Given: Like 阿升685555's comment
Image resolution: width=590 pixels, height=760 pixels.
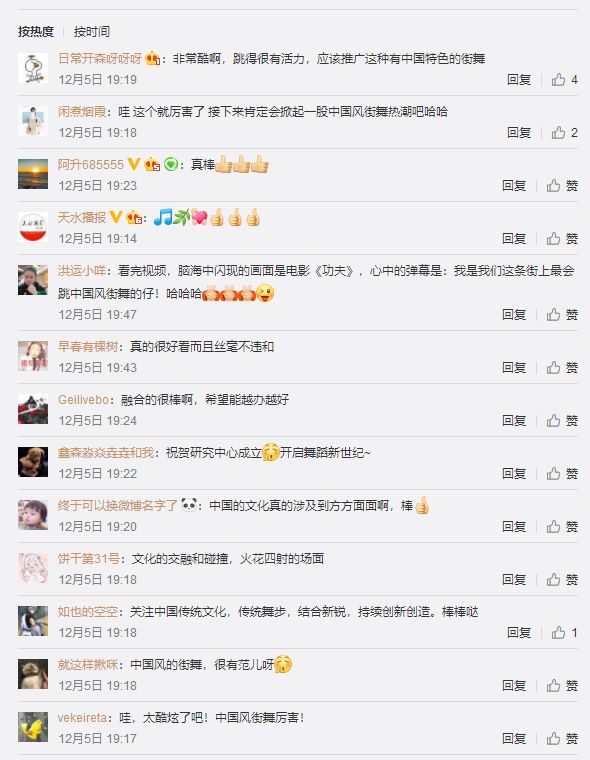Looking at the screenshot, I should 562,186.
